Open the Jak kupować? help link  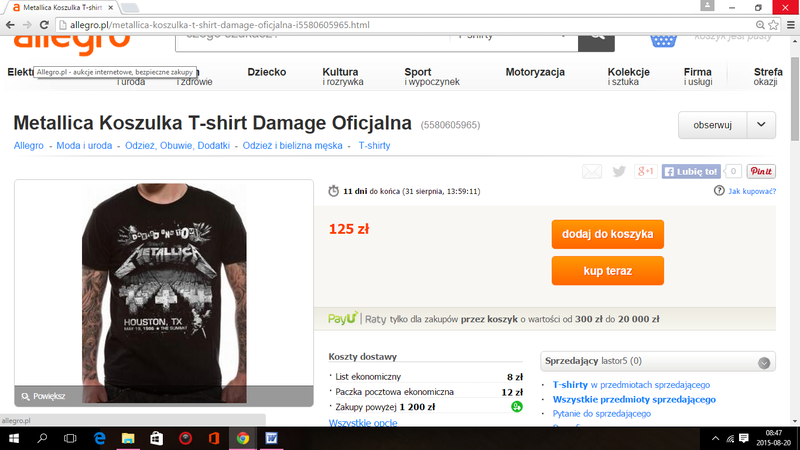click(x=752, y=191)
